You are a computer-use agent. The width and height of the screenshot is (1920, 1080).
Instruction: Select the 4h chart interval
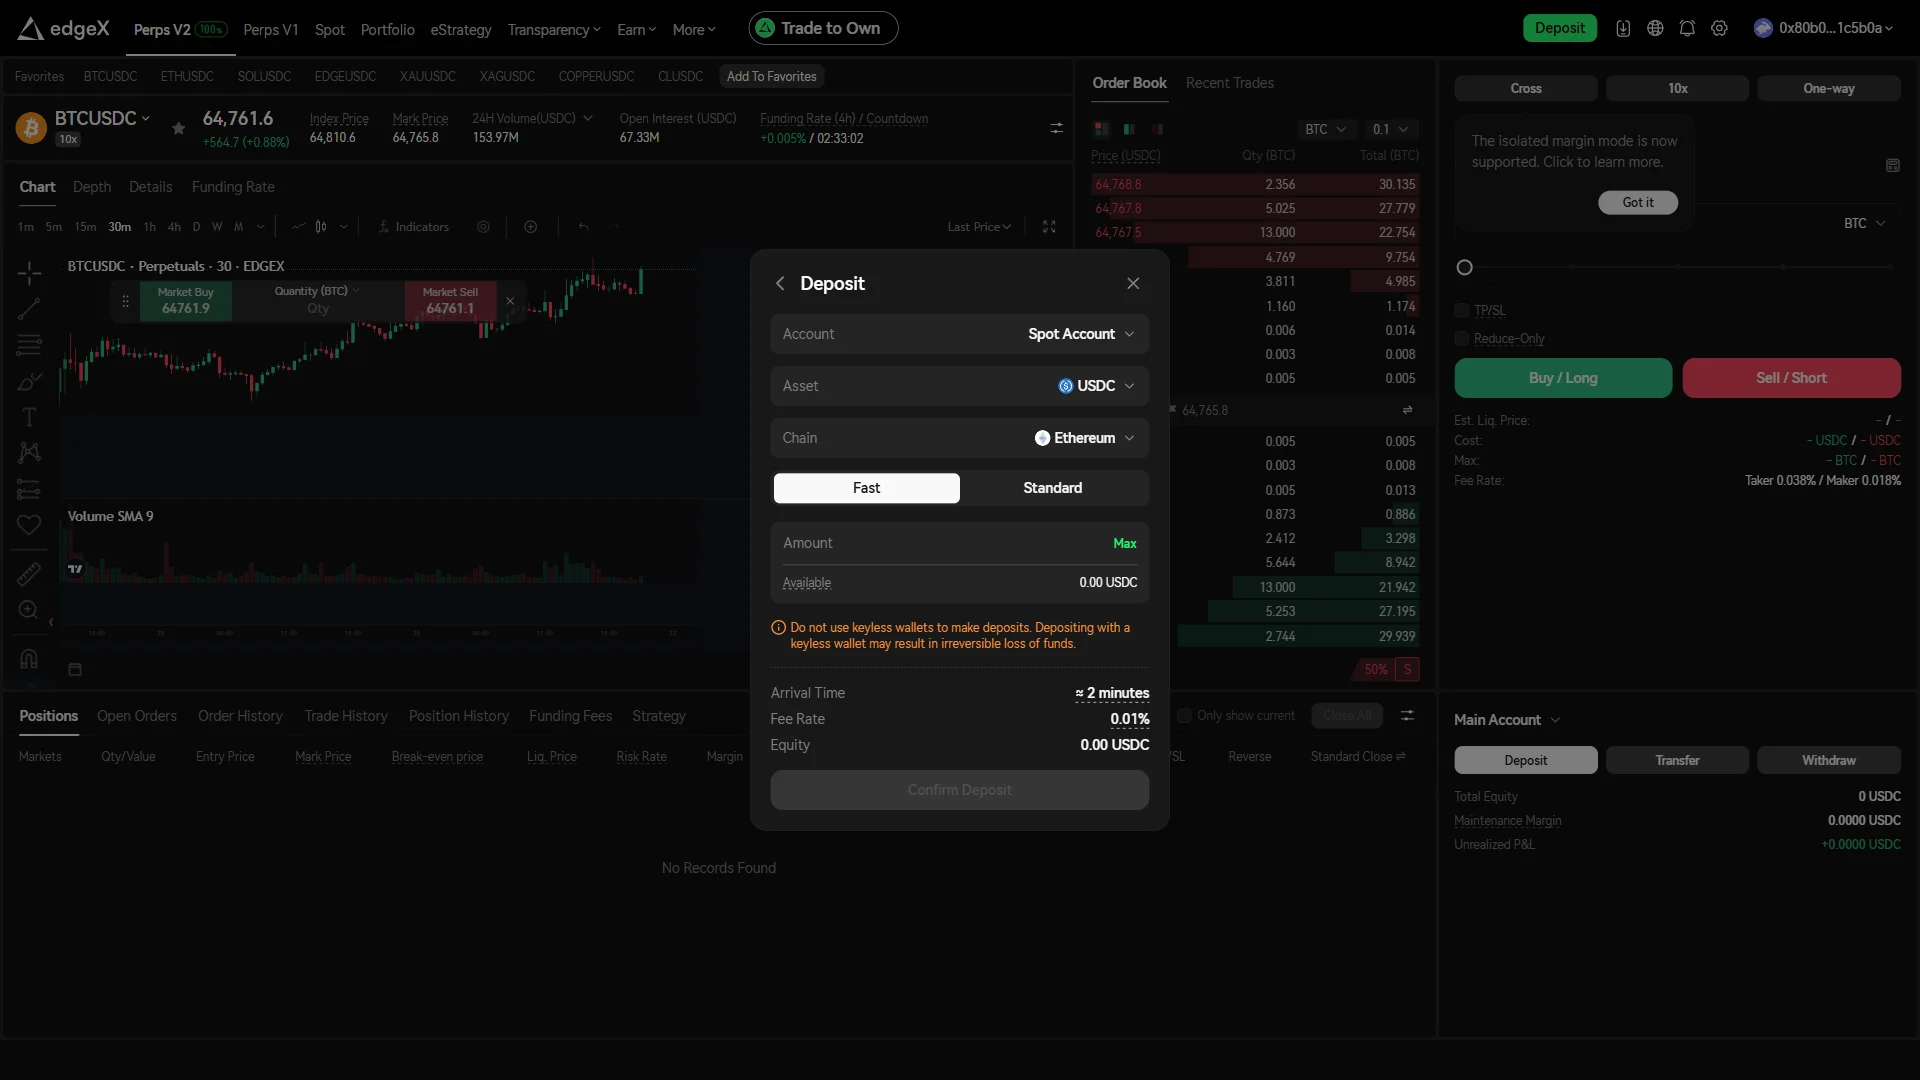point(174,227)
